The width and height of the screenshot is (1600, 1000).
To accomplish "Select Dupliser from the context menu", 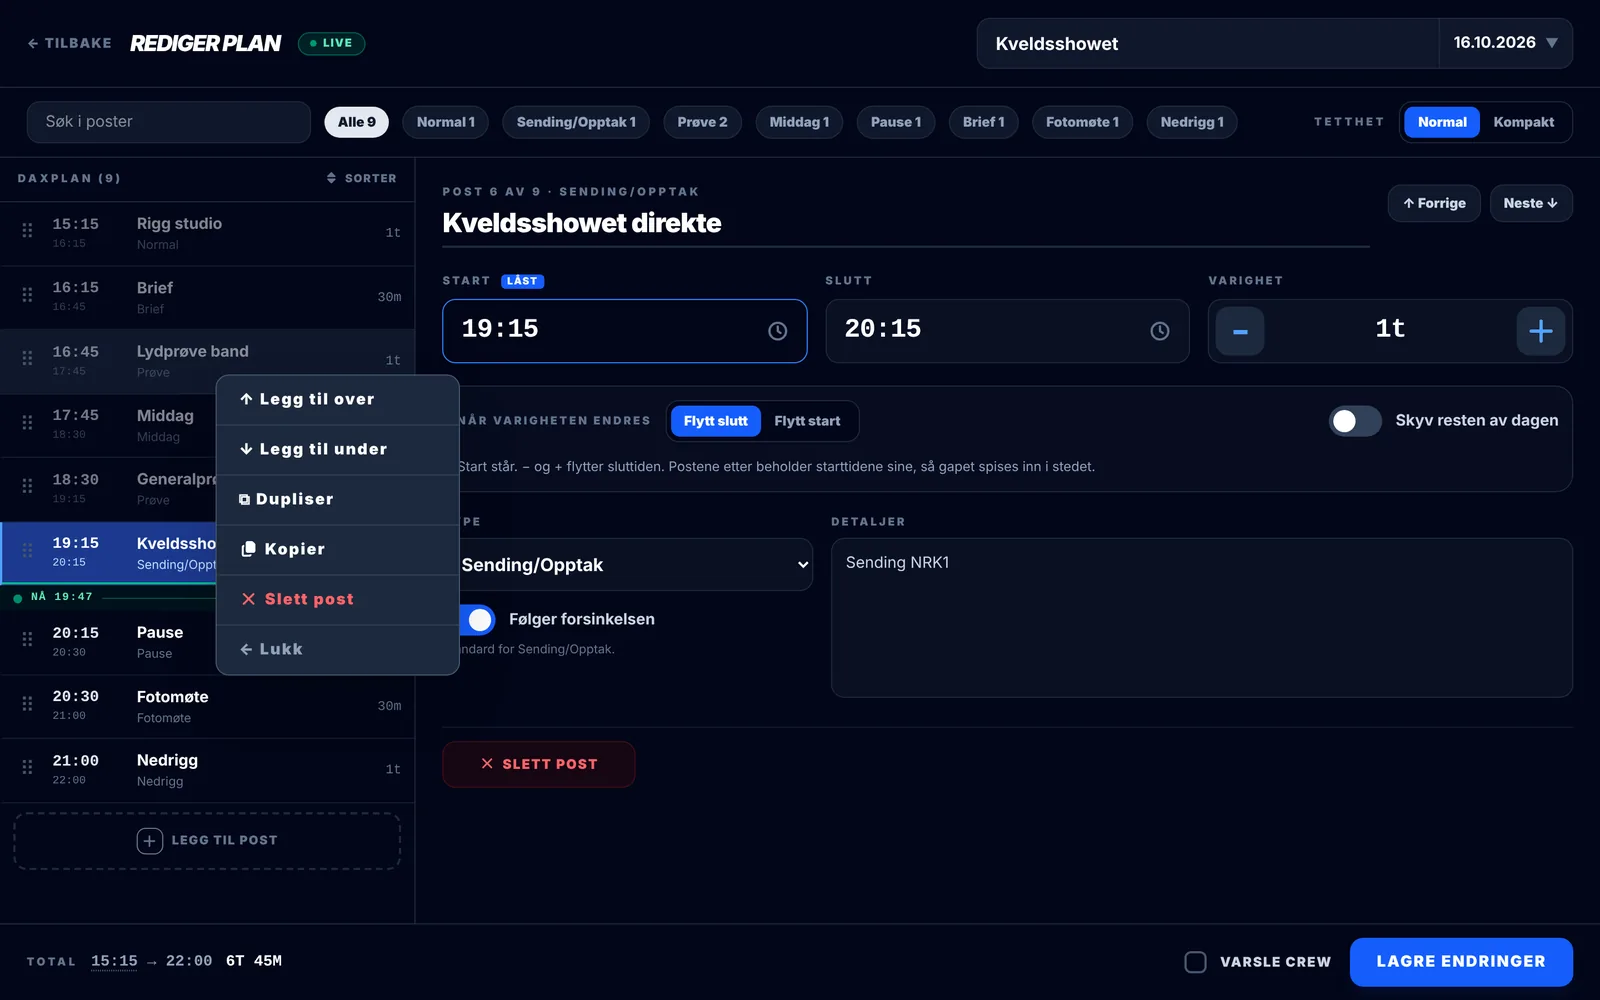I will (338, 500).
